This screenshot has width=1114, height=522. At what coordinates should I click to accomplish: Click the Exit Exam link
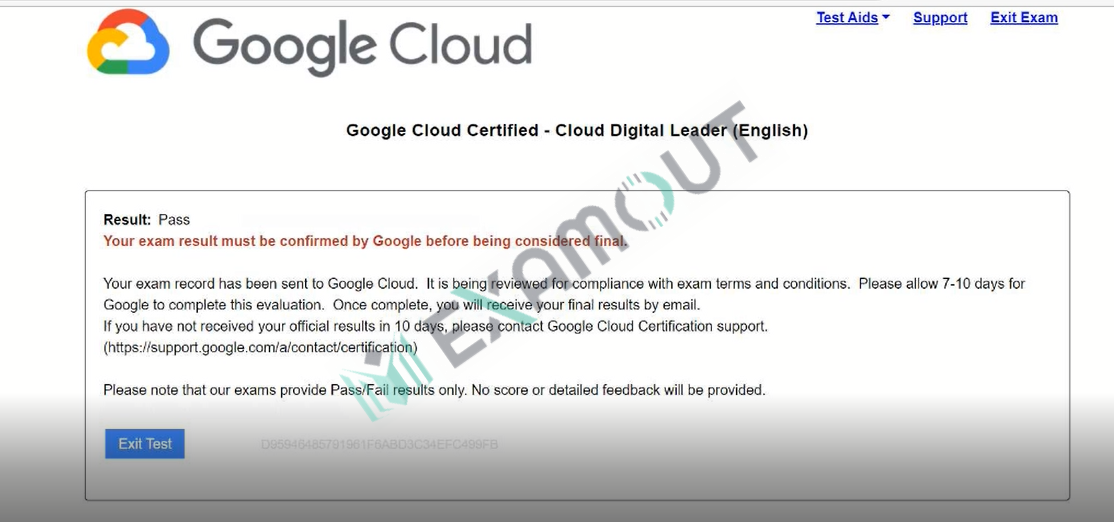1024,18
